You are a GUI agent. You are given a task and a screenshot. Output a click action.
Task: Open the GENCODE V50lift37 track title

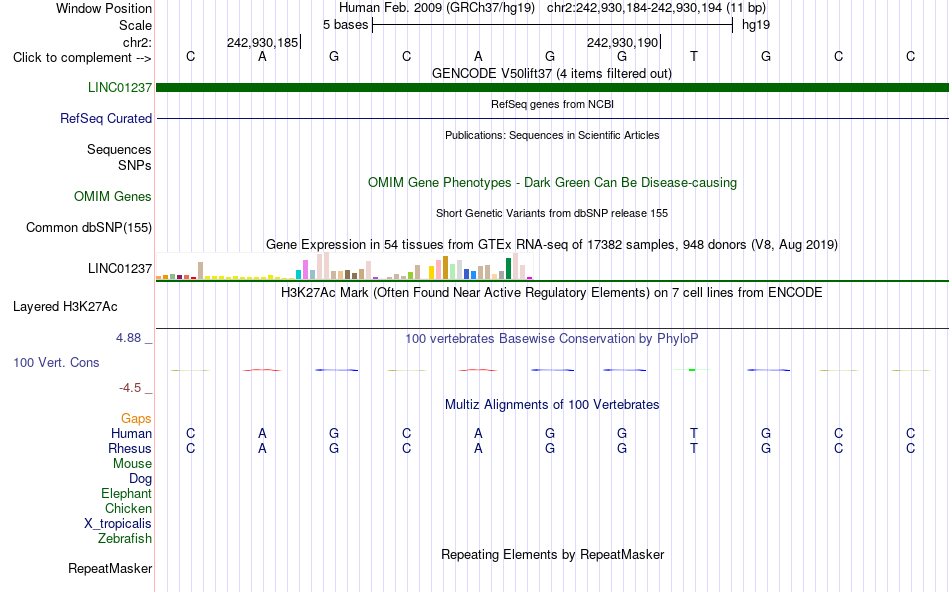(552, 74)
